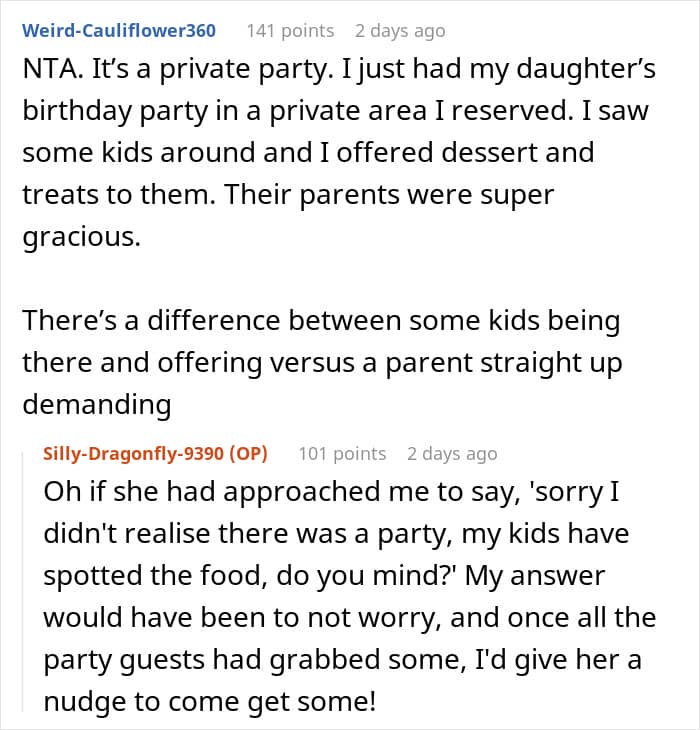Image resolution: width=700 pixels, height=730 pixels.
Task: Open Weird-Cauliflower360's user profile
Action: click(119, 30)
